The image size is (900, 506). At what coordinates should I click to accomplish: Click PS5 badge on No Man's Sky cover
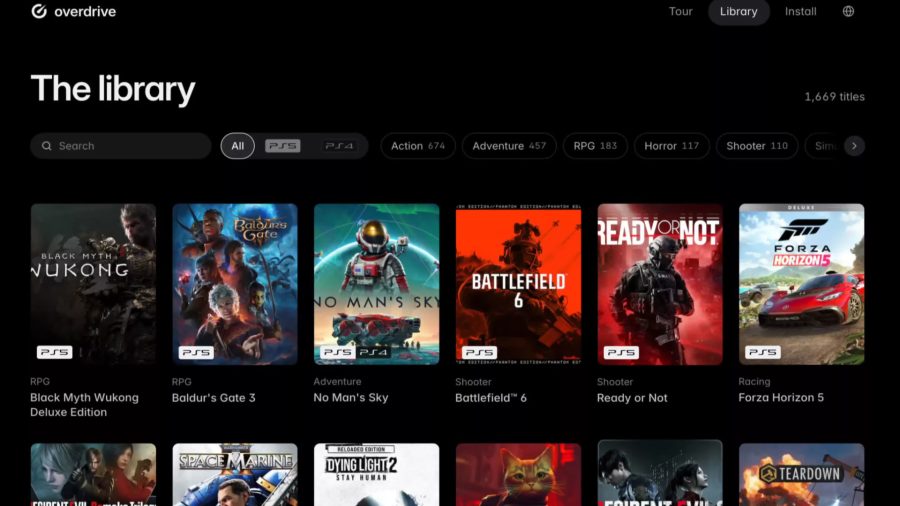(338, 352)
